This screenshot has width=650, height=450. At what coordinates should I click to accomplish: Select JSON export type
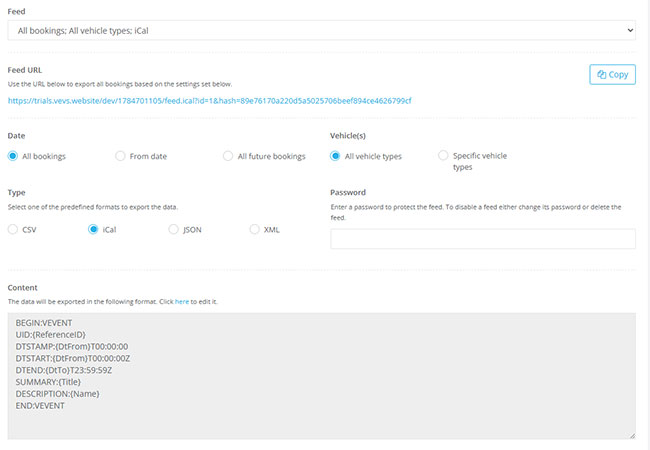pos(173,229)
